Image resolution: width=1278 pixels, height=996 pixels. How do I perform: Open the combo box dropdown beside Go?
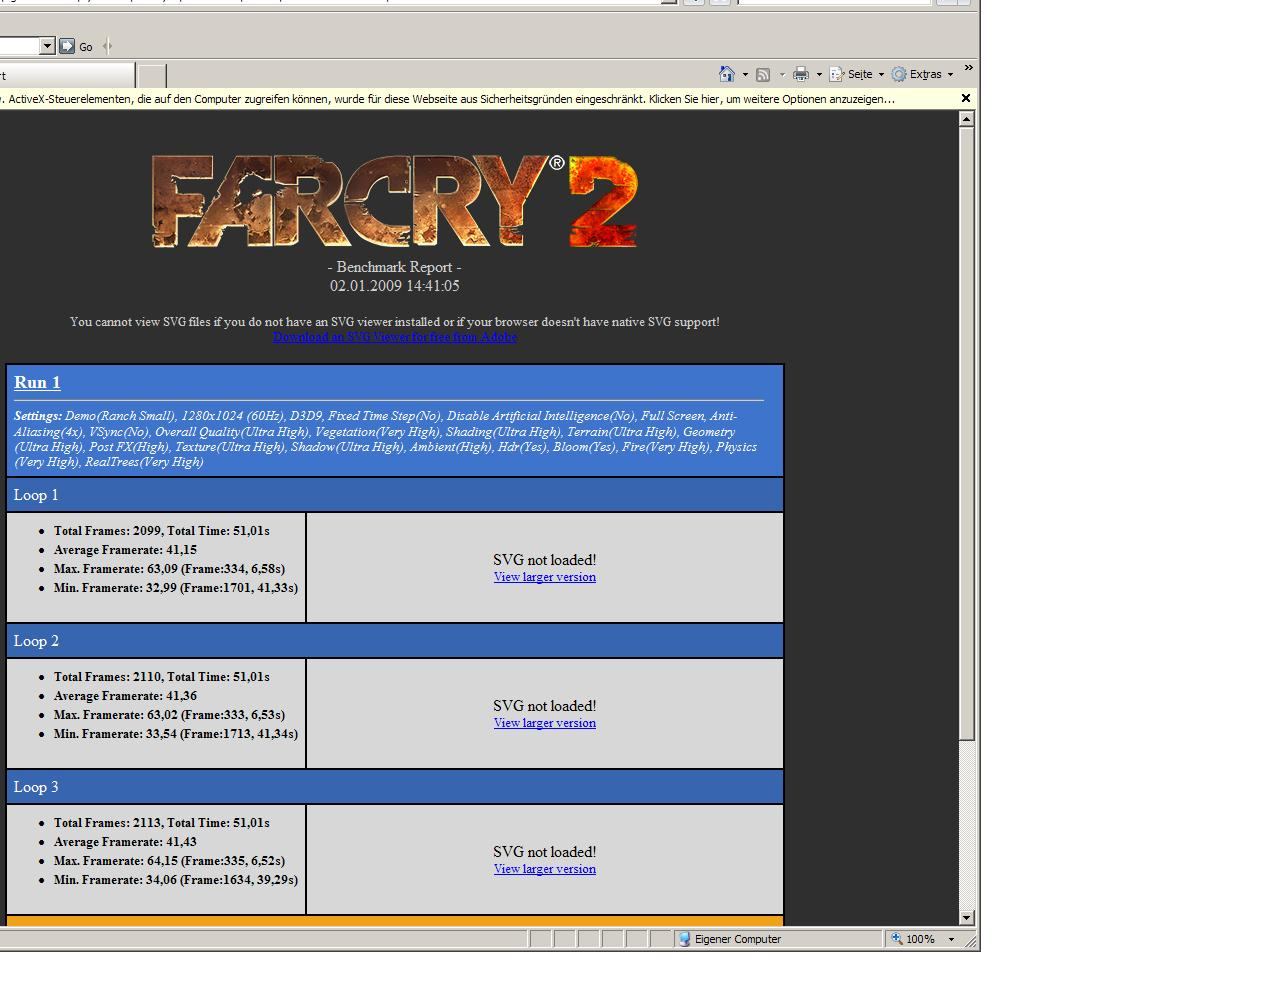click(47, 46)
